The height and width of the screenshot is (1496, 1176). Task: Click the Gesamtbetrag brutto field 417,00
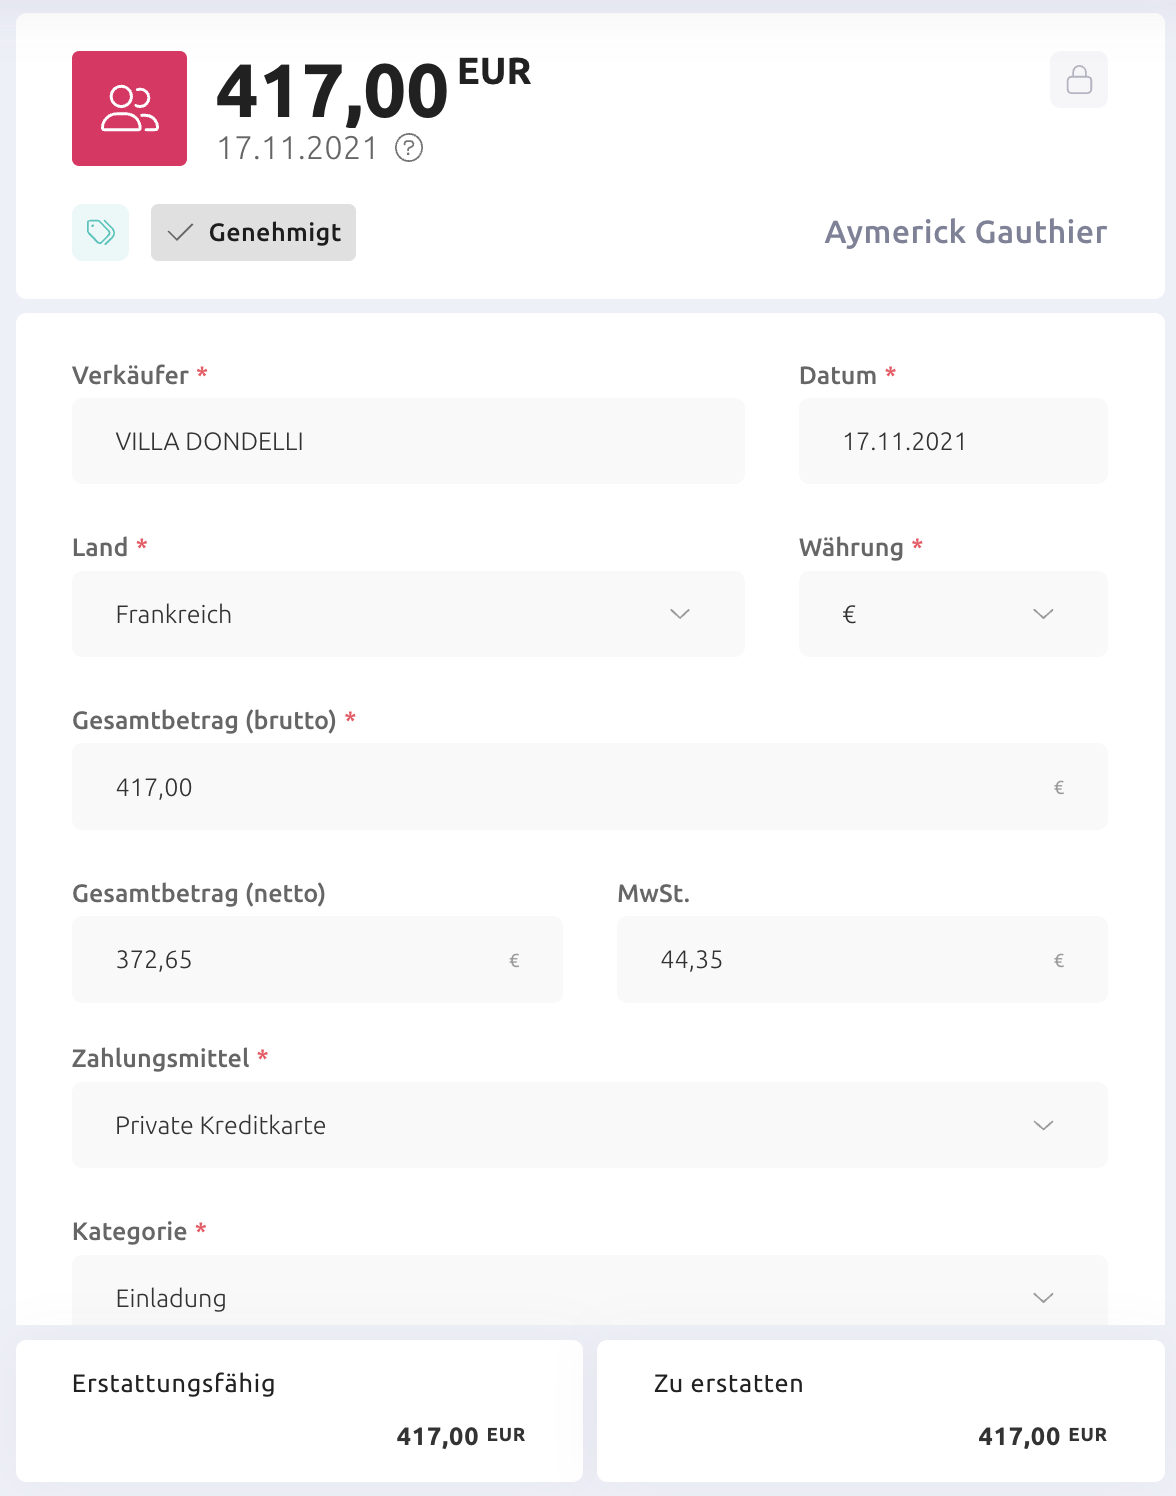pos(590,786)
